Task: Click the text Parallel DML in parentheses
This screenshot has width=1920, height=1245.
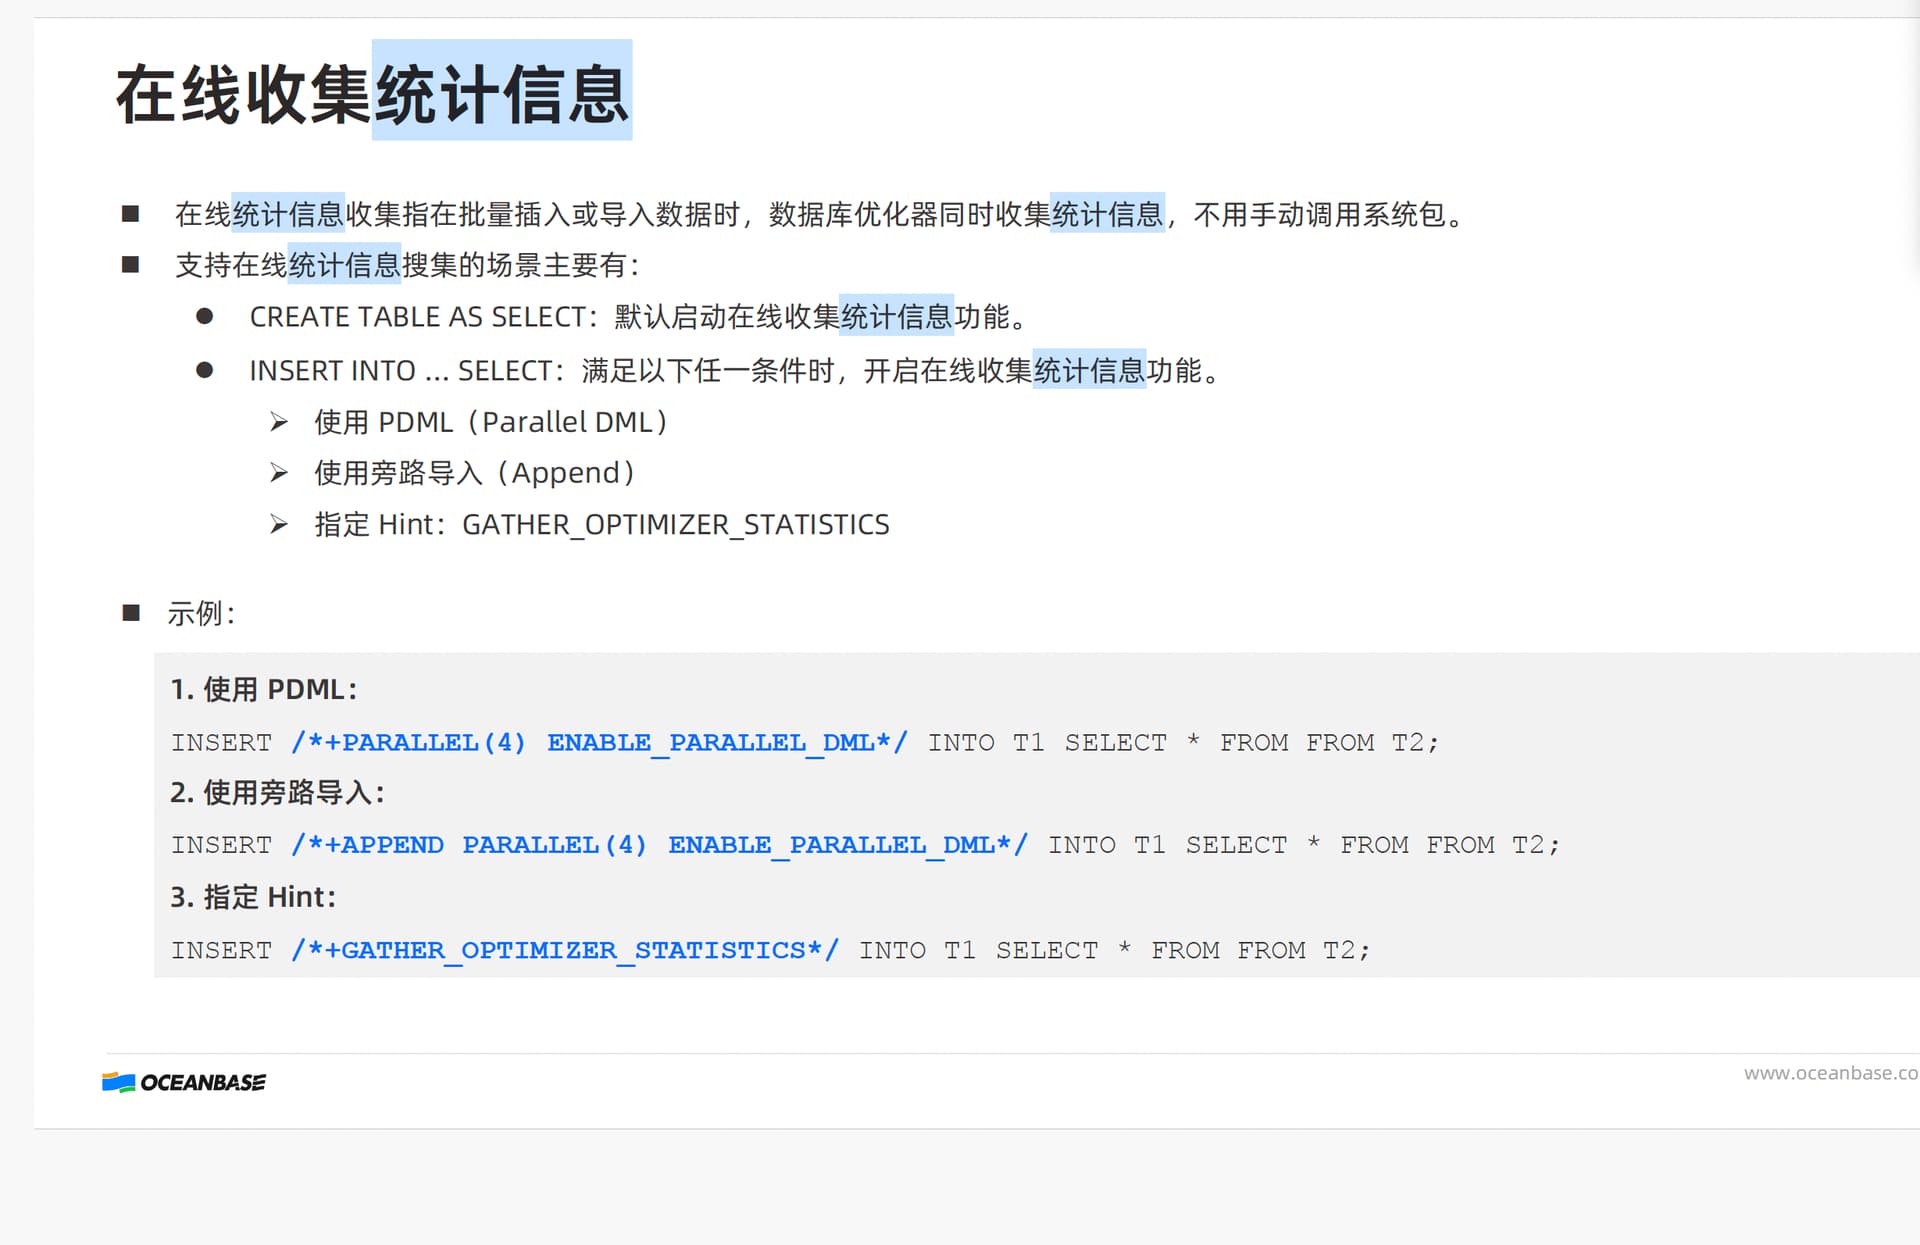Action: [x=567, y=423]
